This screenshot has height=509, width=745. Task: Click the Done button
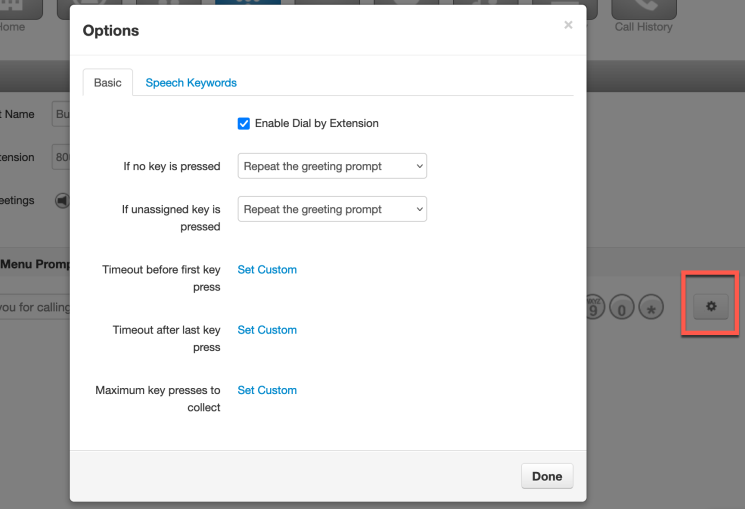click(x=547, y=476)
